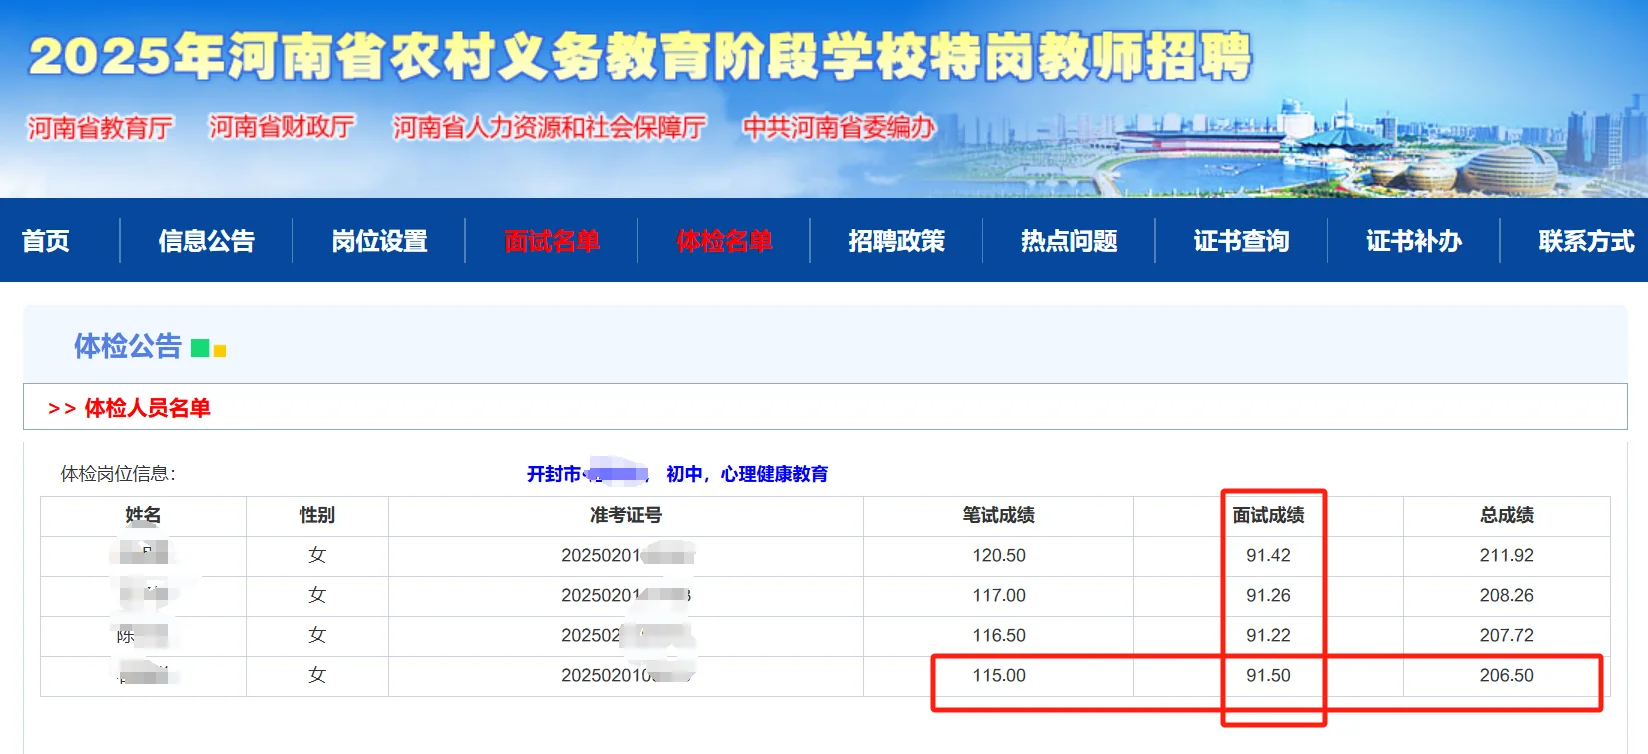The width and height of the screenshot is (1648, 754).
Task: Click the 笔试成绩 column header
Action: [x=999, y=515]
